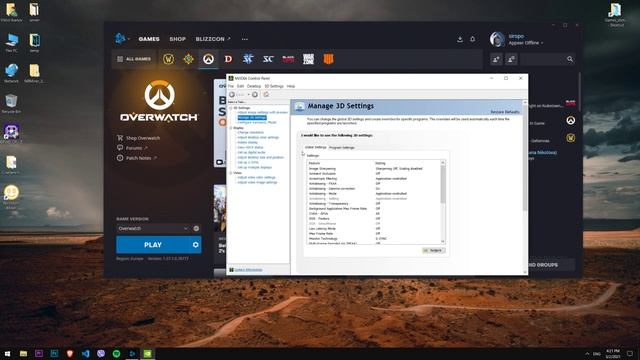Open the System Information link
Image resolution: width=640 pixels, height=360 pixels.
pyautogui.click(x=248, y=270)
